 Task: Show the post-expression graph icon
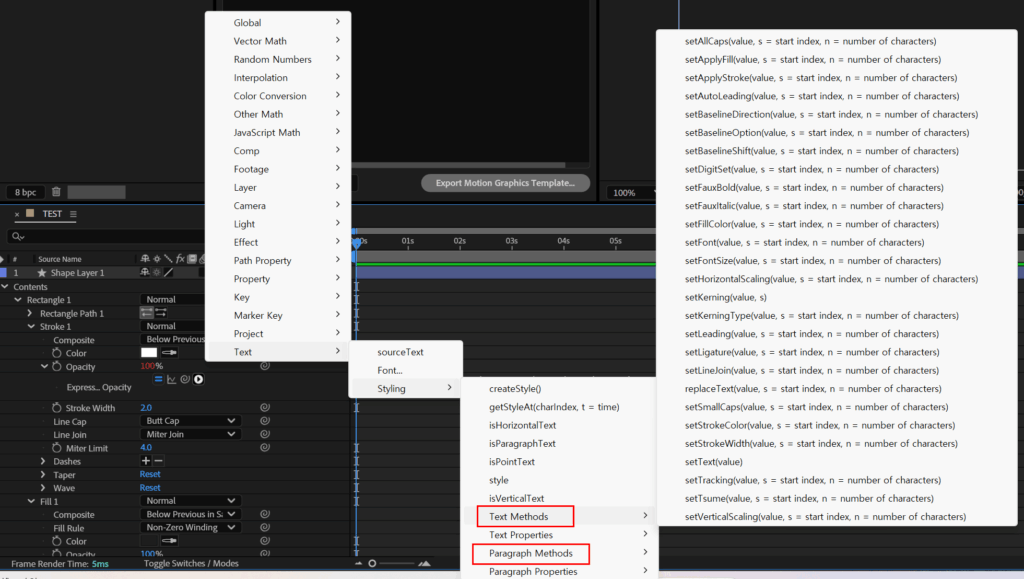point(172,379)
